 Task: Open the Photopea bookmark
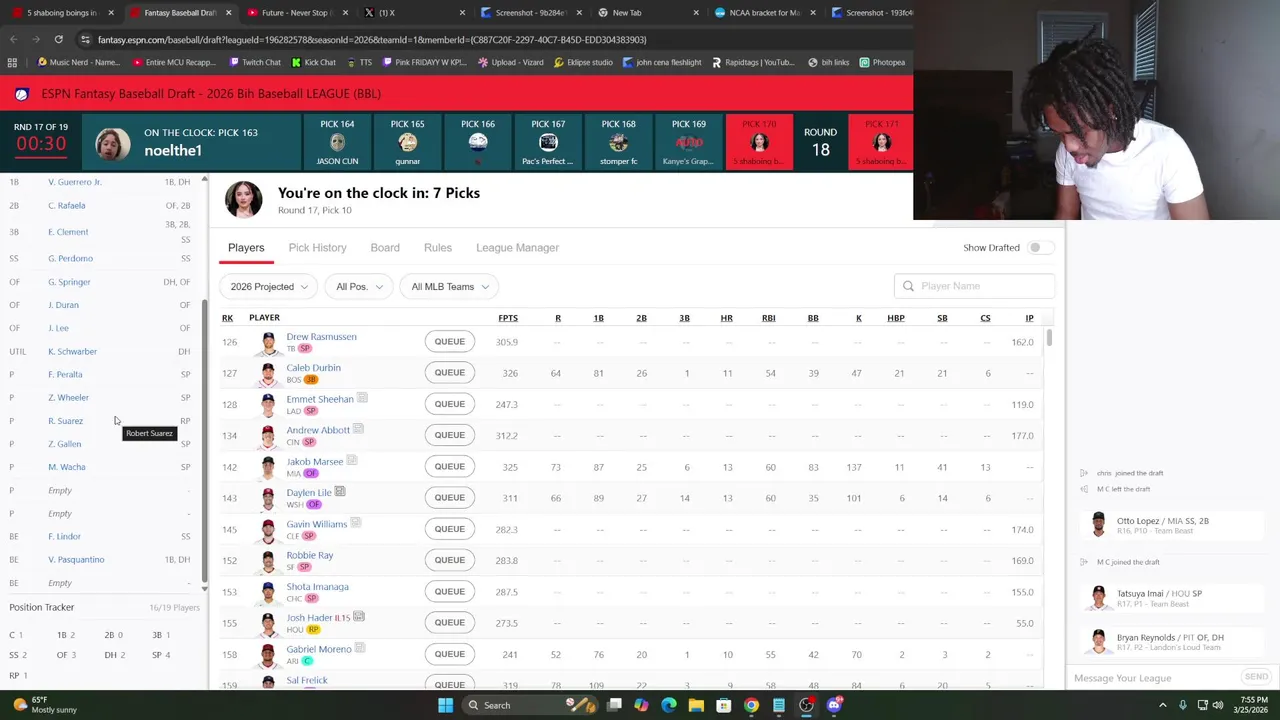(x=882, y=62)
